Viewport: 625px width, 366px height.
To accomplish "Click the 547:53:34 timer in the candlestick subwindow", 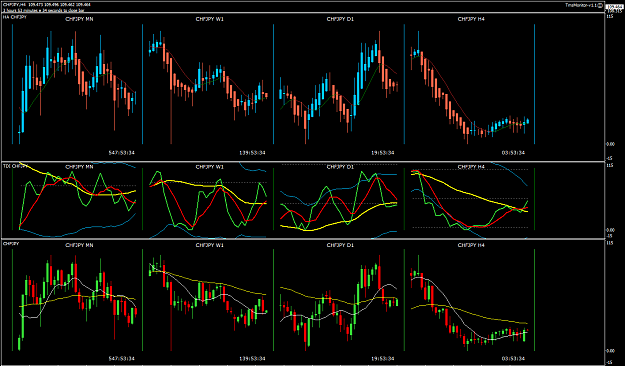I will click(122, 358).
